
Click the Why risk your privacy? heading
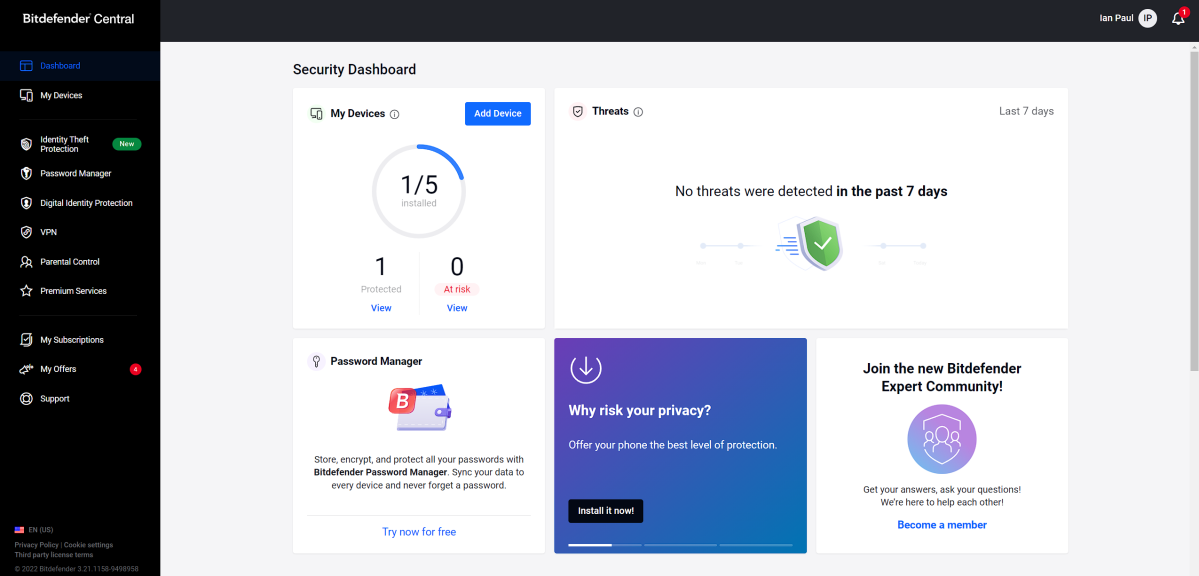(640, 410)
